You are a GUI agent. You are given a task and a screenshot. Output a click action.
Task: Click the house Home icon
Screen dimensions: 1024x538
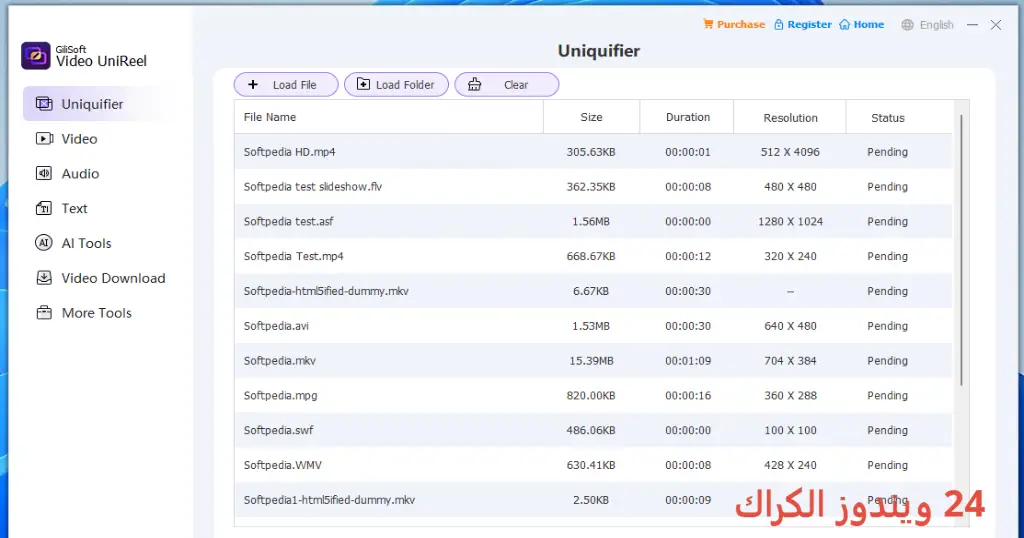(x=844, y=25)
